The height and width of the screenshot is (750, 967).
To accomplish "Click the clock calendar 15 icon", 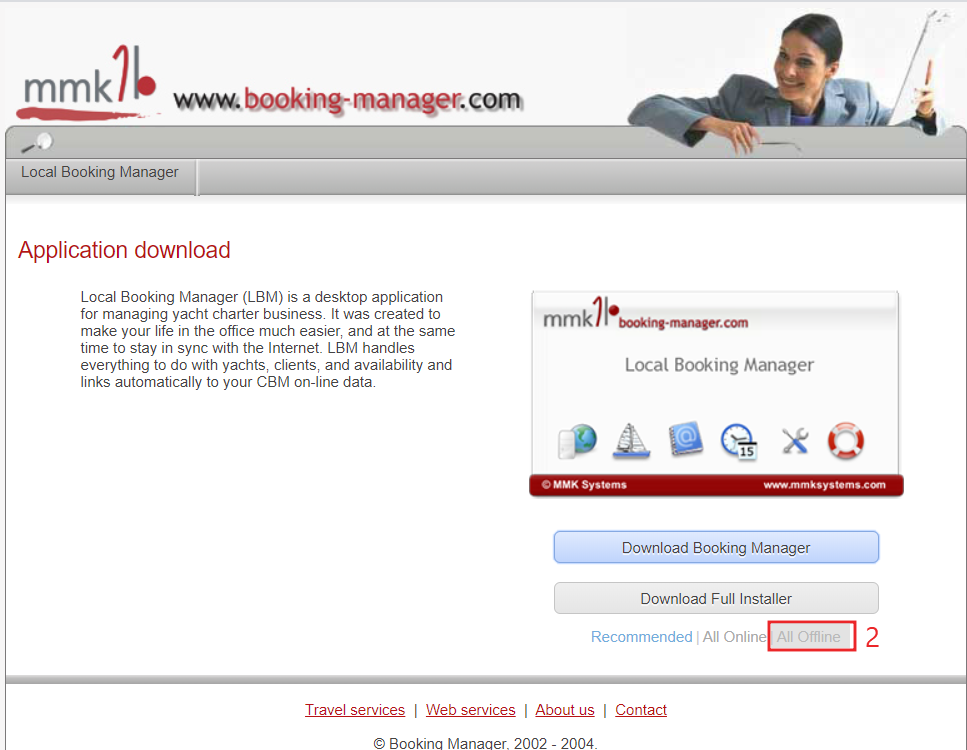I will [x=739, y=442].
